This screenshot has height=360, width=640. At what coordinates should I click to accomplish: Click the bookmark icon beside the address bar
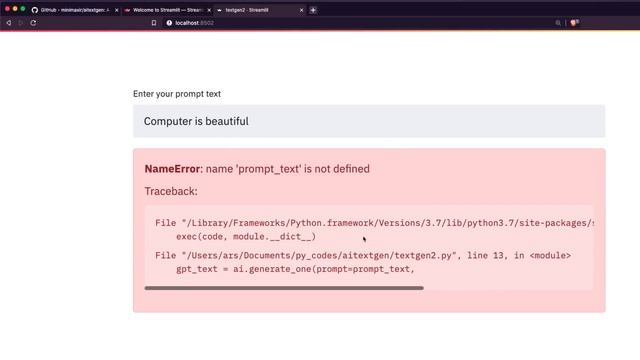[154, 23]
